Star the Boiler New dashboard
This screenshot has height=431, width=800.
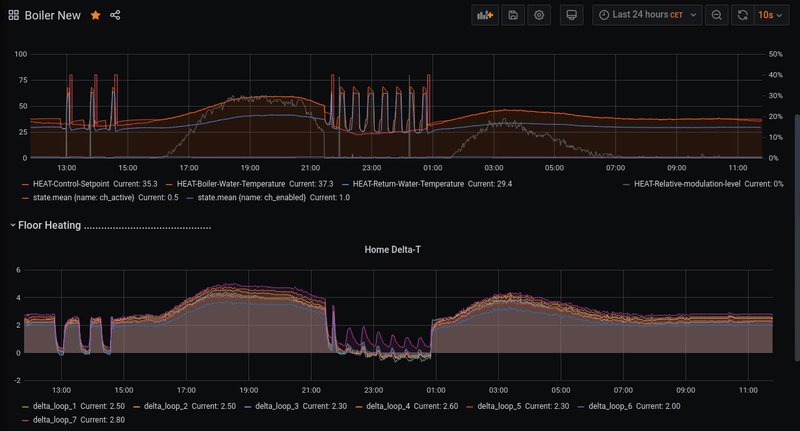point(95,15)
